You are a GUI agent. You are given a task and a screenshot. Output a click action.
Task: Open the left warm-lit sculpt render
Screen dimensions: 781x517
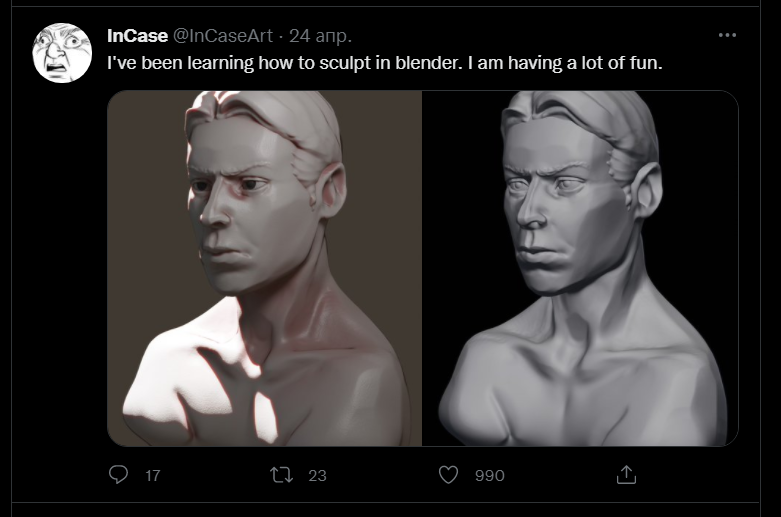tap(264, 268)
